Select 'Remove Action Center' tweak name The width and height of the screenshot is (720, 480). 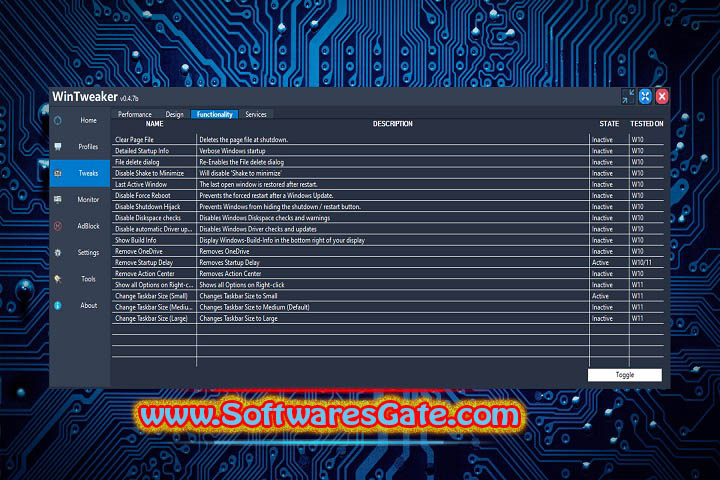click(x=145, y=274)
